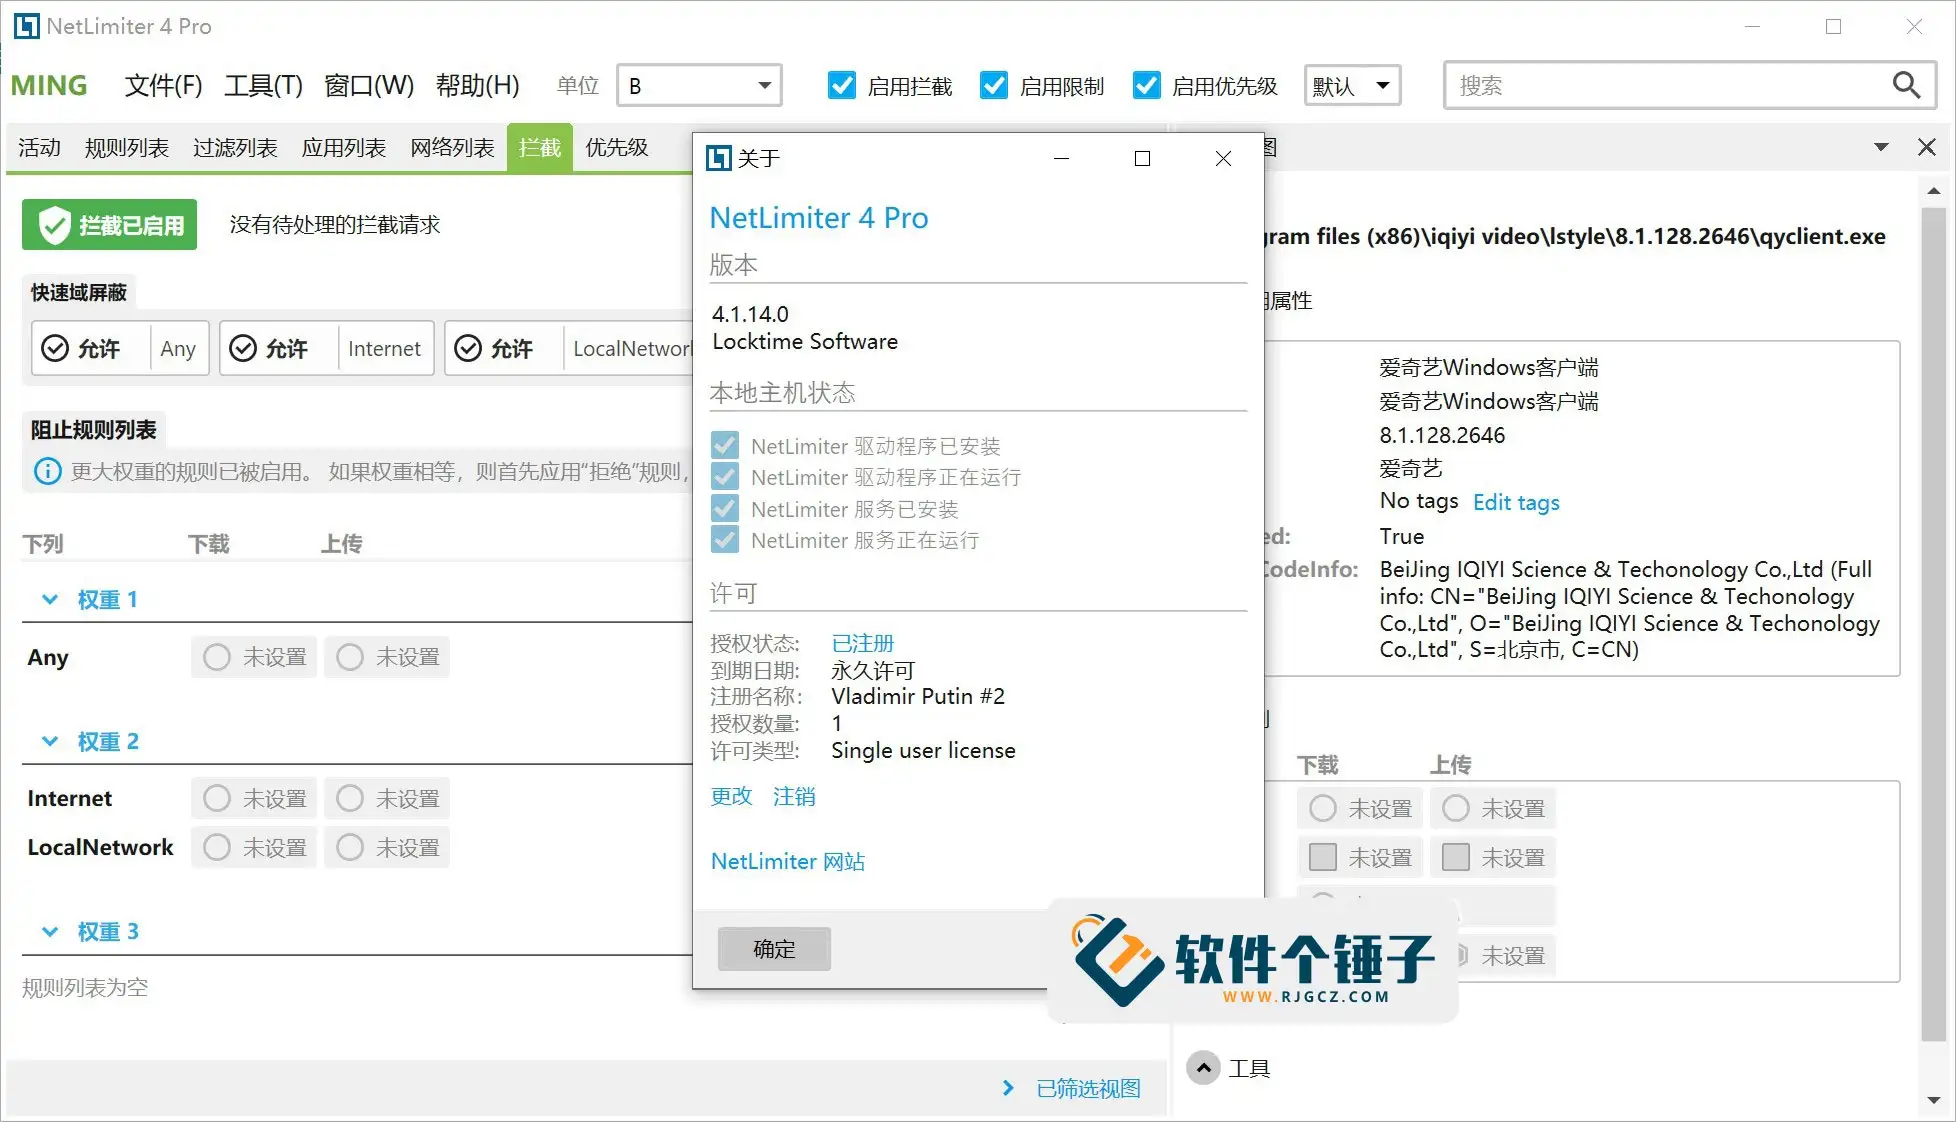Click the MING logo text

click(49, 86)
